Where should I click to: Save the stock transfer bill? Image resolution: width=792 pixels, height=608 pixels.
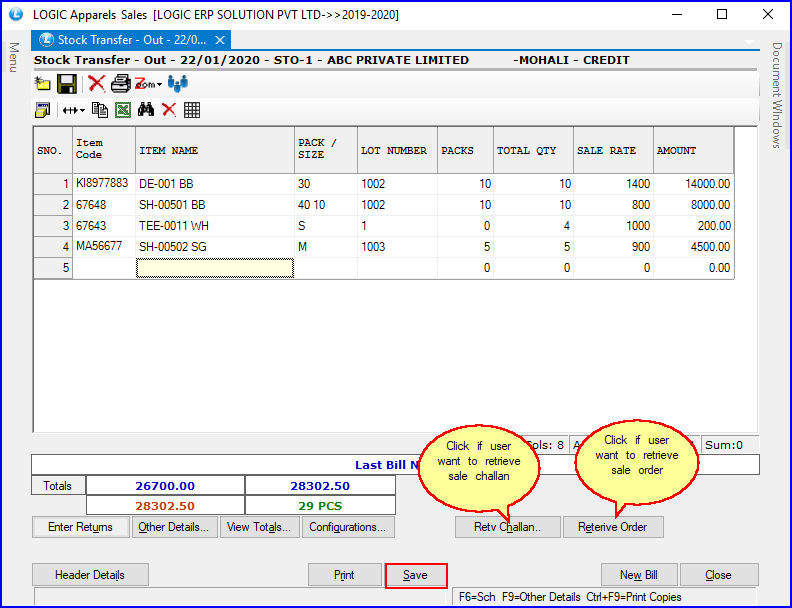coord(416,576)
